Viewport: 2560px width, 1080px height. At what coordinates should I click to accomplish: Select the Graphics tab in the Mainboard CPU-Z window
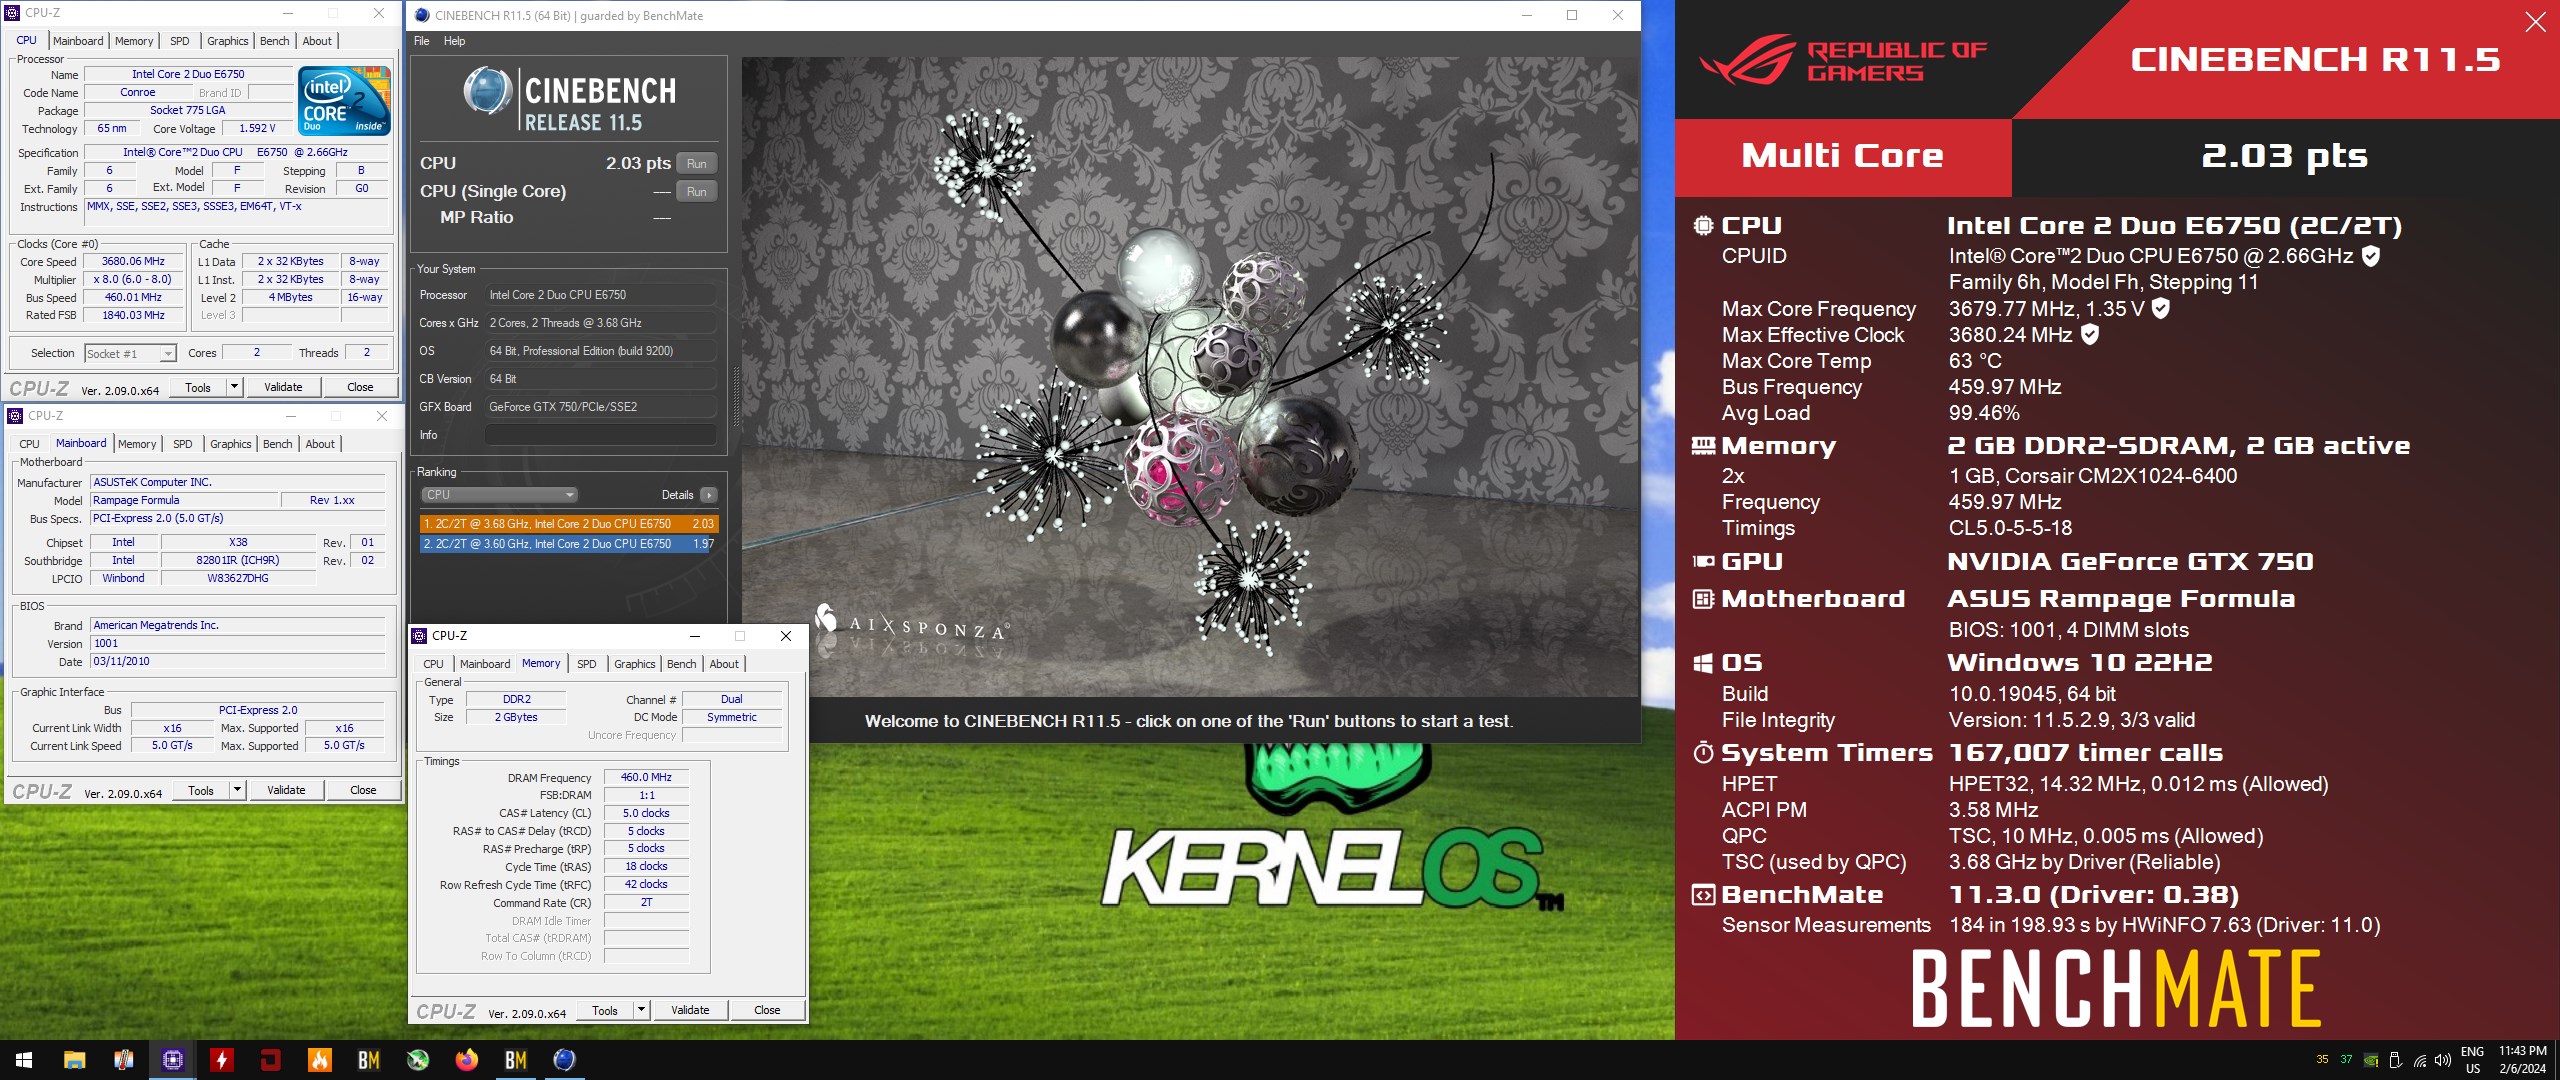(x=231, y=444)
